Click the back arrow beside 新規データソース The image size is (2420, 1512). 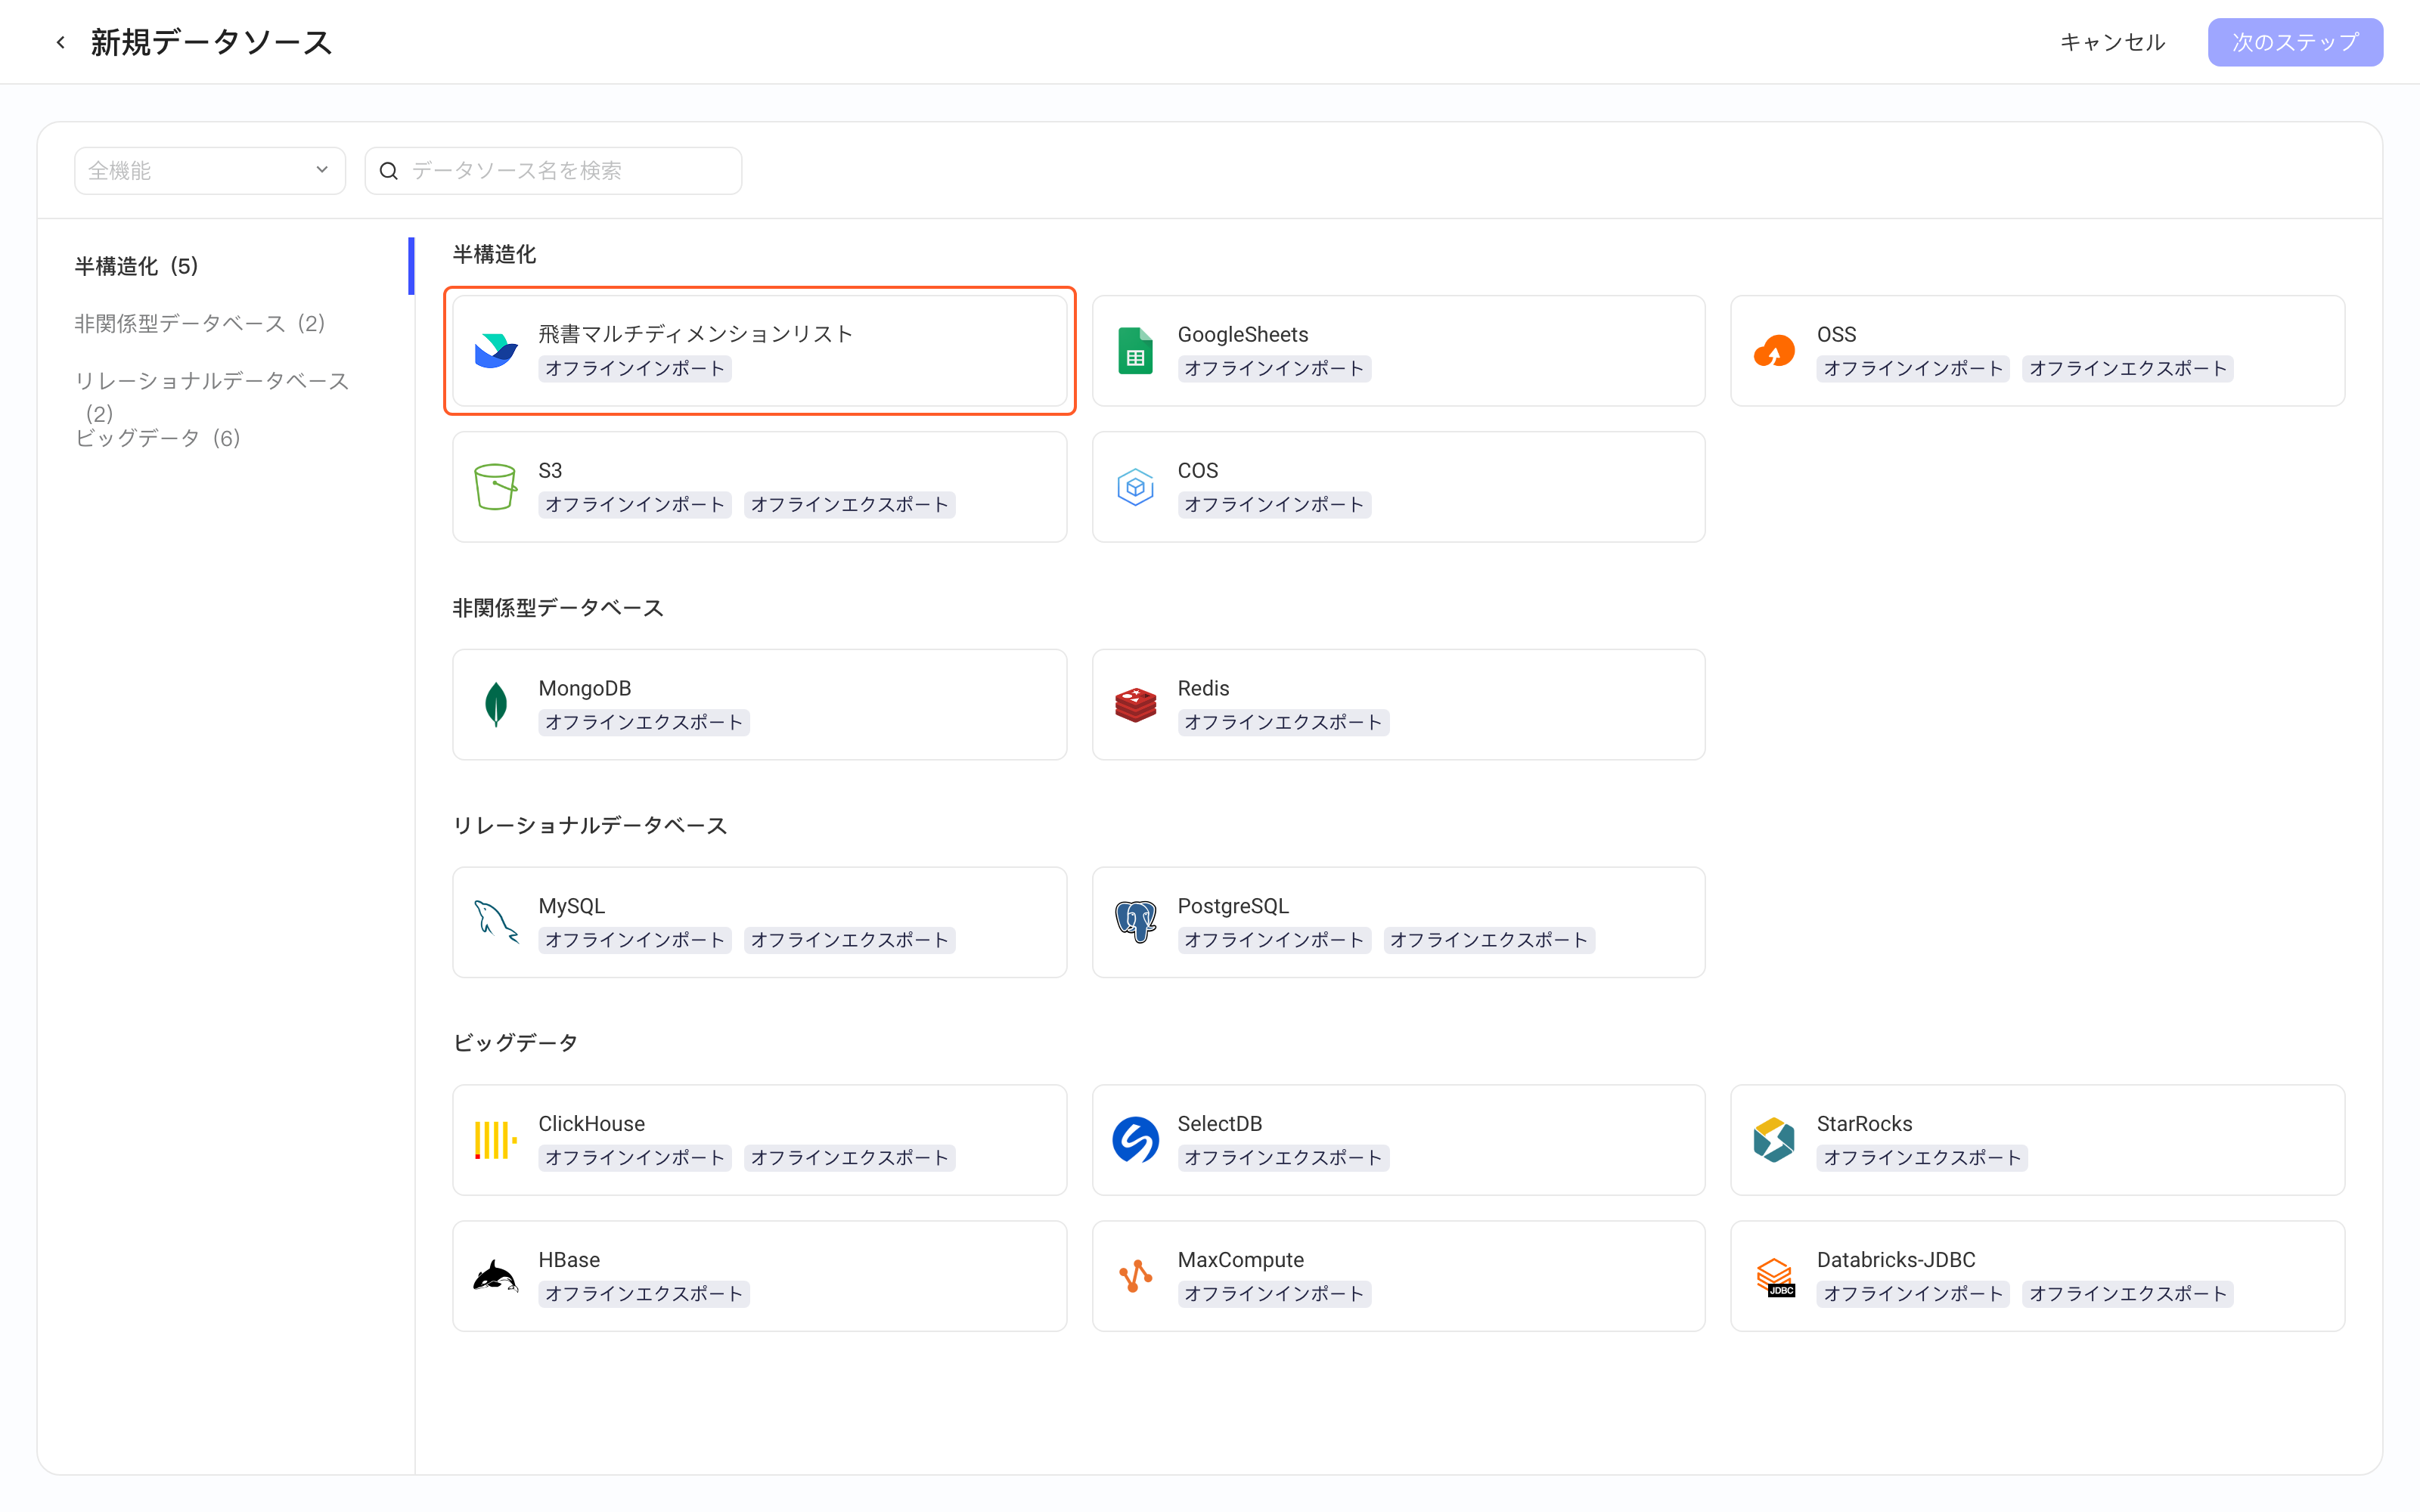point(61,42)
